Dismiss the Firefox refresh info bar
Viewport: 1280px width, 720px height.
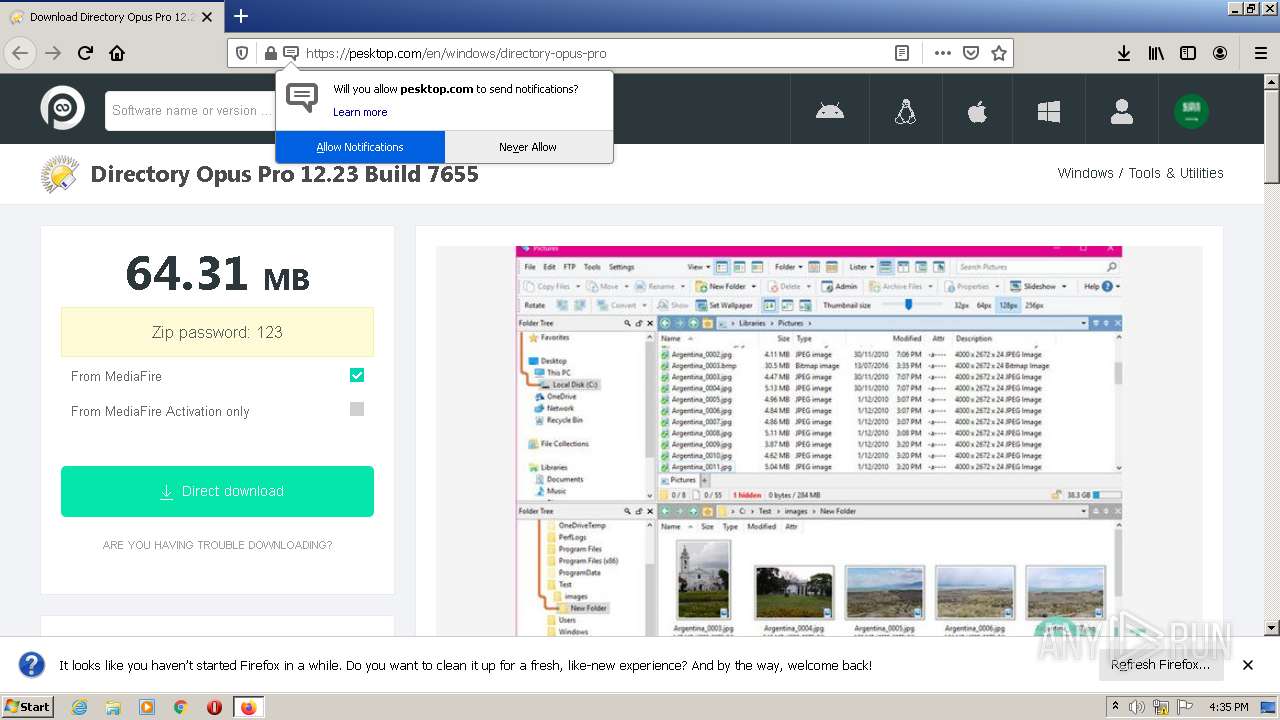pyautogui.click(x=1247, y=665)
